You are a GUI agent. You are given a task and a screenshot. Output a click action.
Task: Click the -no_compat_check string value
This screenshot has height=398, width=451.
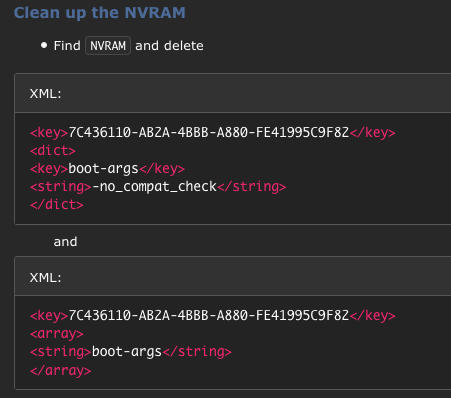tap(154, 187)
